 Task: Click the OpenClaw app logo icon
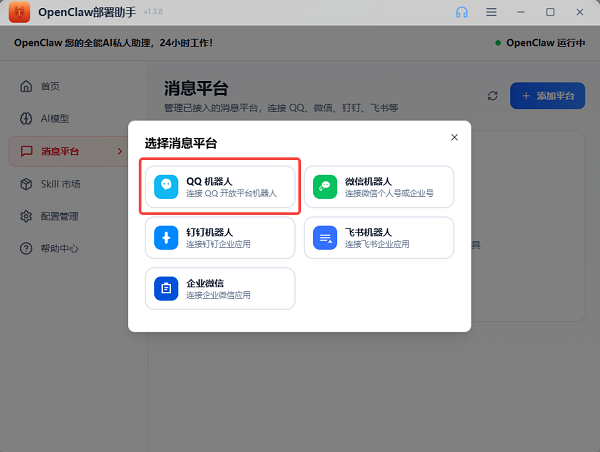[x=19, y=12]
